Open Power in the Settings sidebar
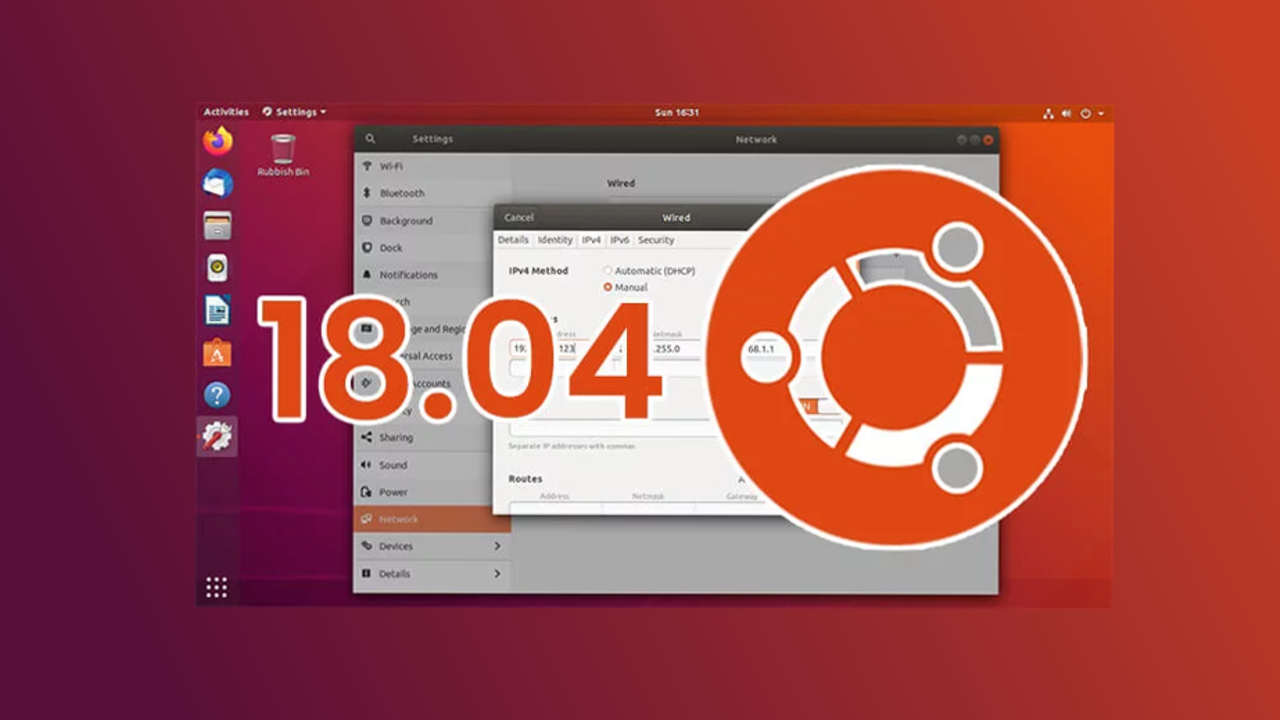Screen dimensions: 1280x720 432,492
